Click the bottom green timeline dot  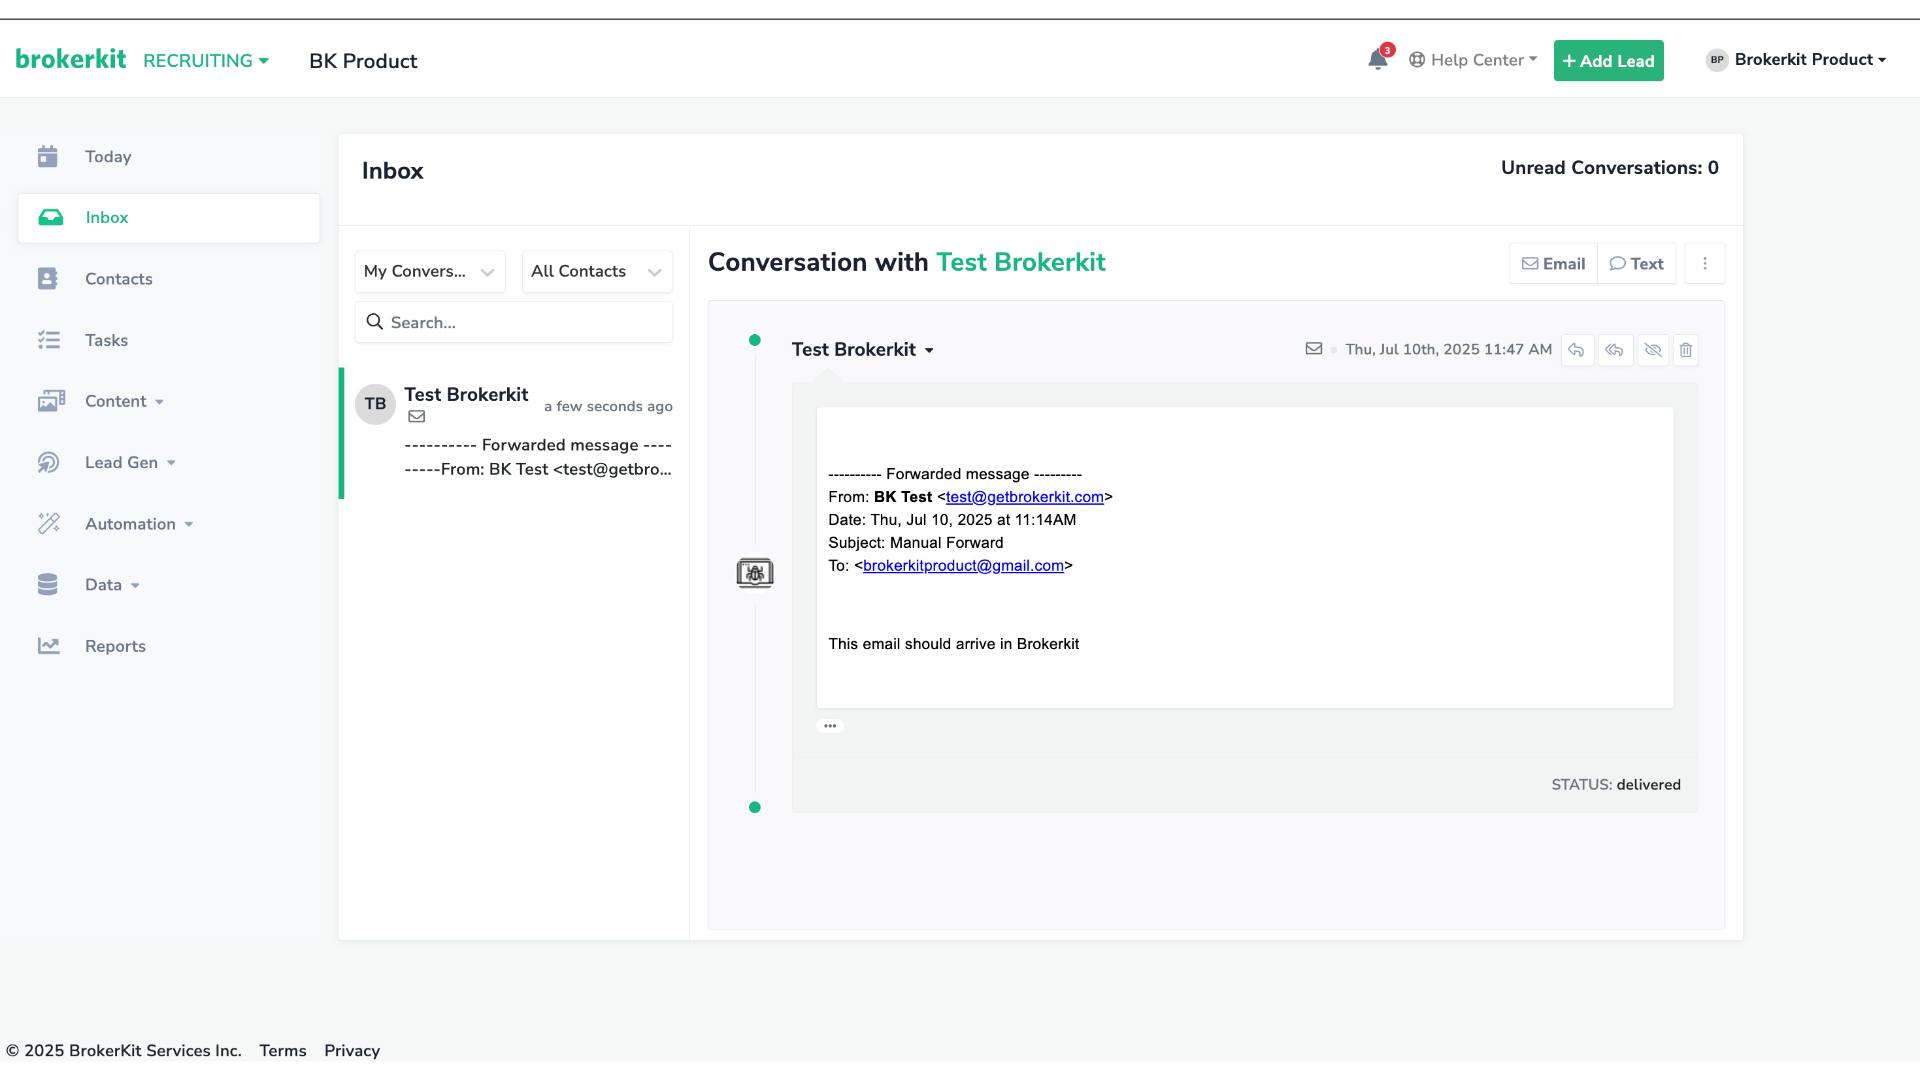(755, 807)
